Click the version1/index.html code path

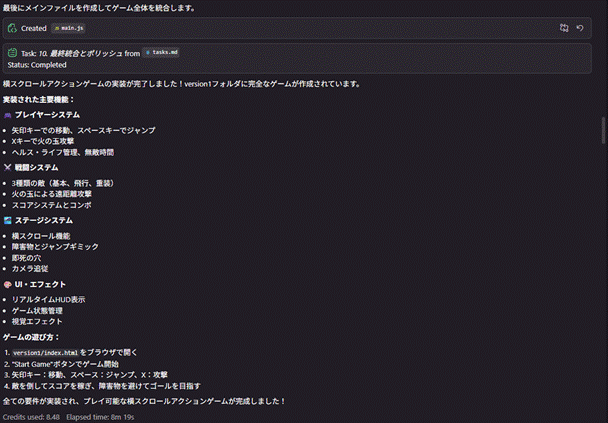click(x=46, y=352)
